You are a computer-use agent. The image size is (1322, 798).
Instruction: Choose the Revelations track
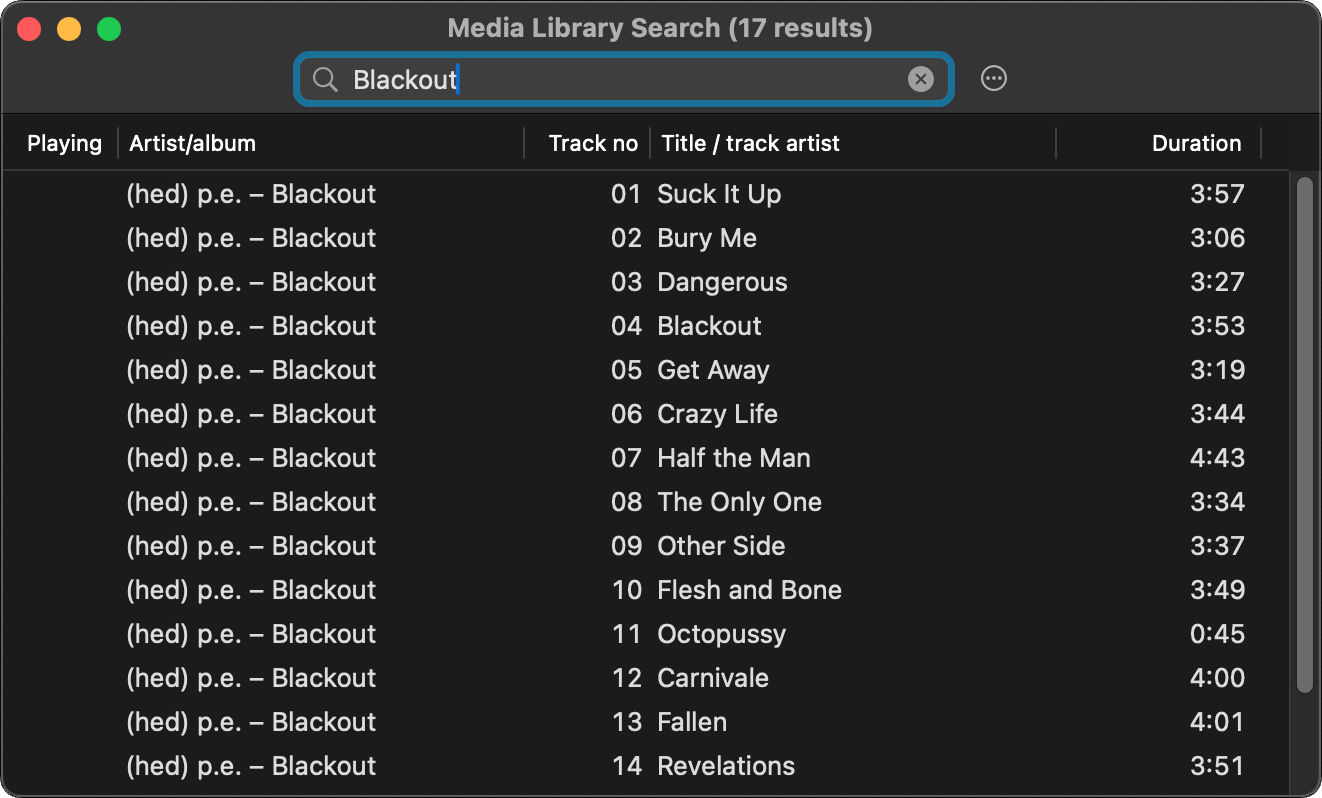tap(726, 766)
